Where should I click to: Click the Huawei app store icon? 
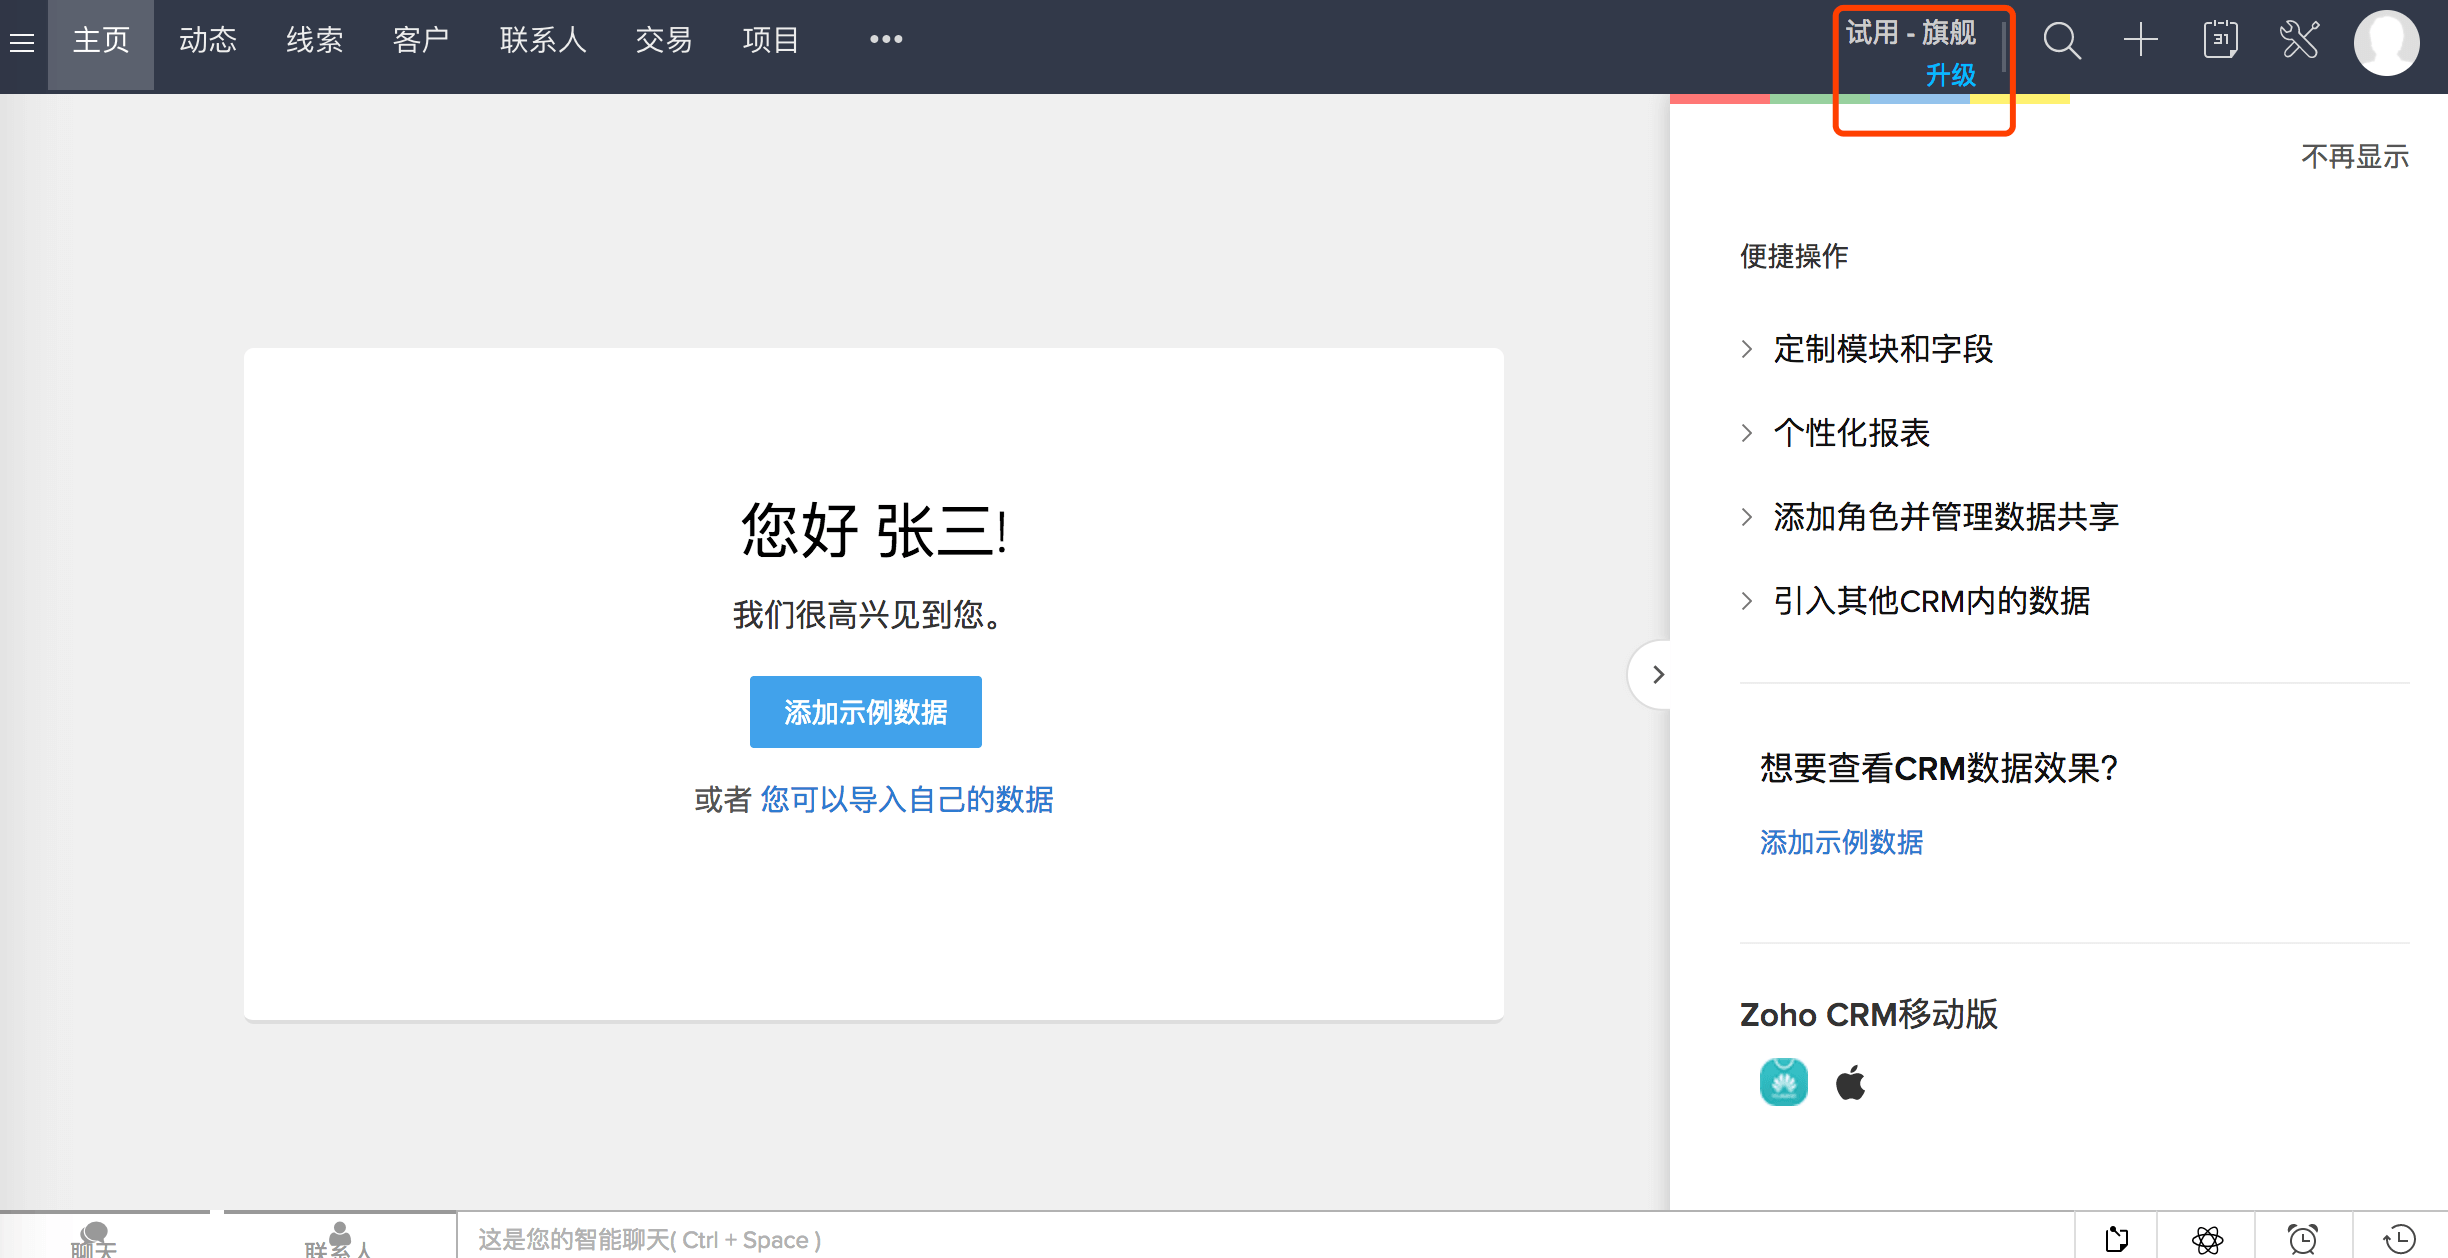(1783, 1082)
